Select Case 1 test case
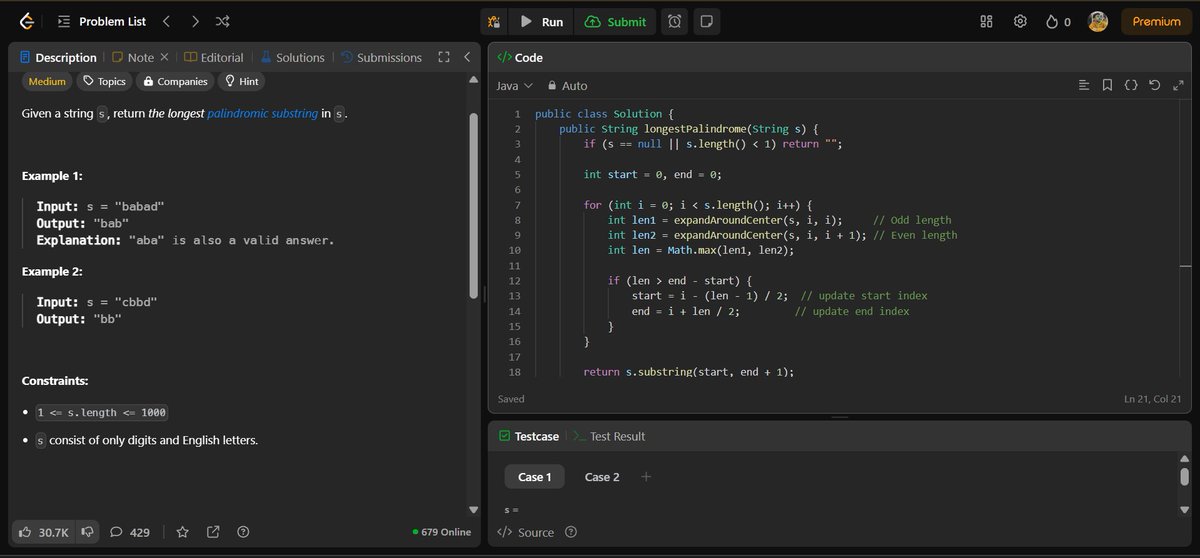The image size is (1200, 558). tap(535, 477)
